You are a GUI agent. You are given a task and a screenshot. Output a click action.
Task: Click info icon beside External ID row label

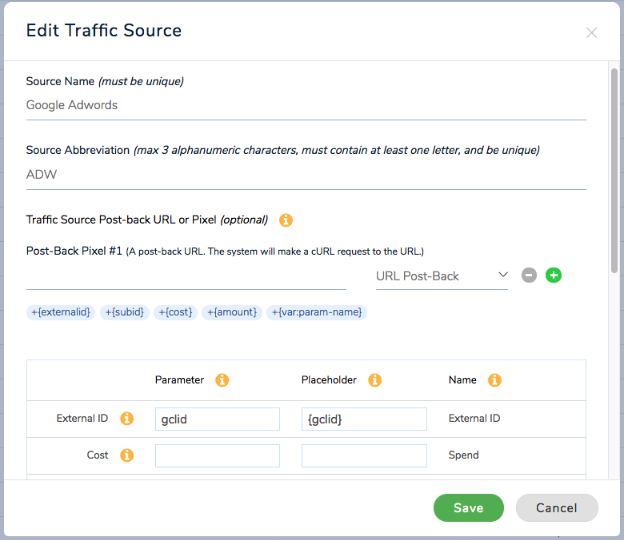127,418
